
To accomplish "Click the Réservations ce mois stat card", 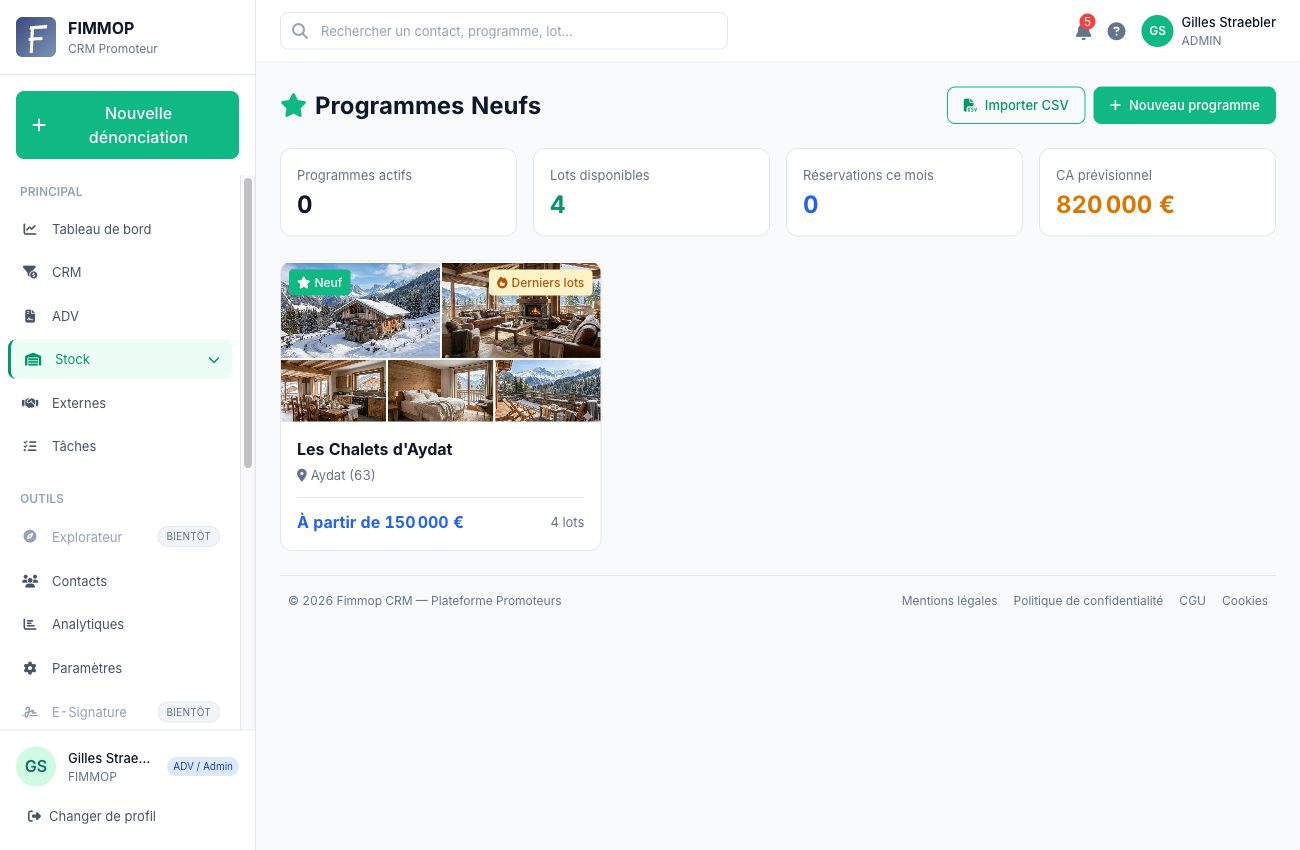I will coord(904,192).
